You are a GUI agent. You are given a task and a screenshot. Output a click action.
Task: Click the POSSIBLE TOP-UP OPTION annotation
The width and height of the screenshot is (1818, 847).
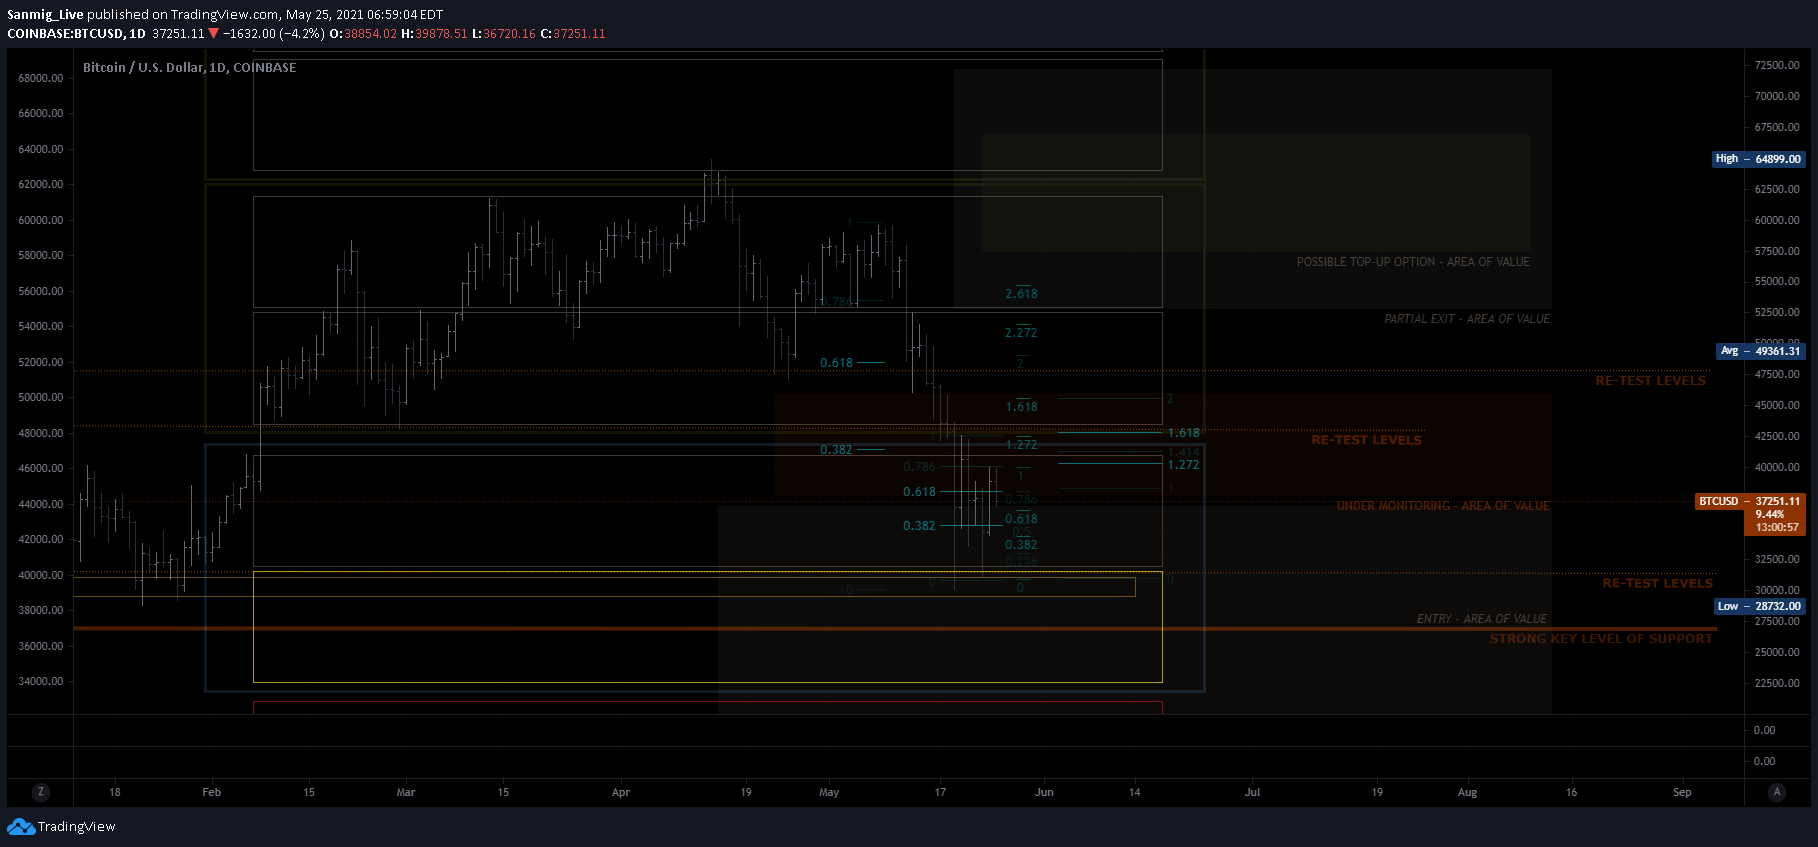[x=1413, y=262]
